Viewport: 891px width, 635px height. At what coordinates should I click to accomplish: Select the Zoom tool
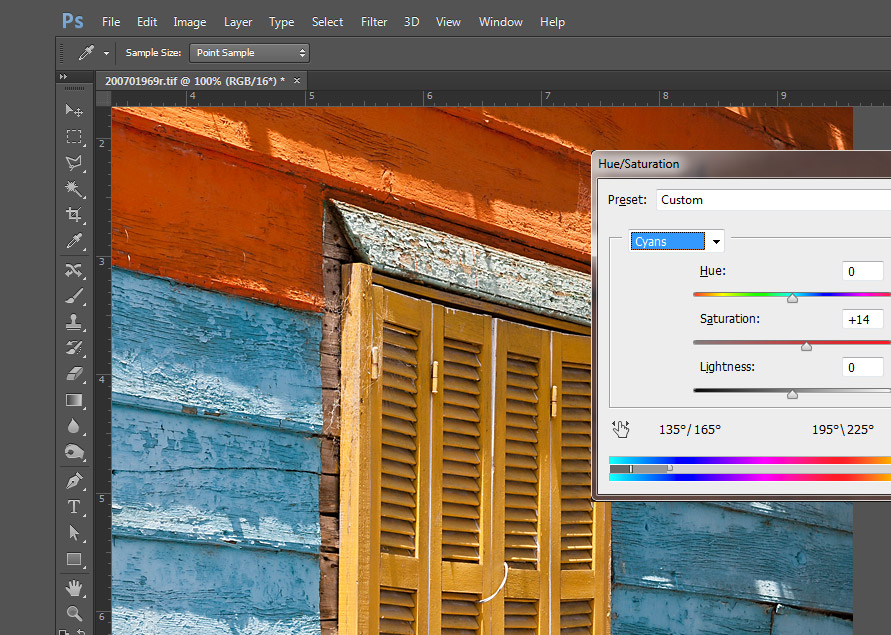tap(74, 613)
